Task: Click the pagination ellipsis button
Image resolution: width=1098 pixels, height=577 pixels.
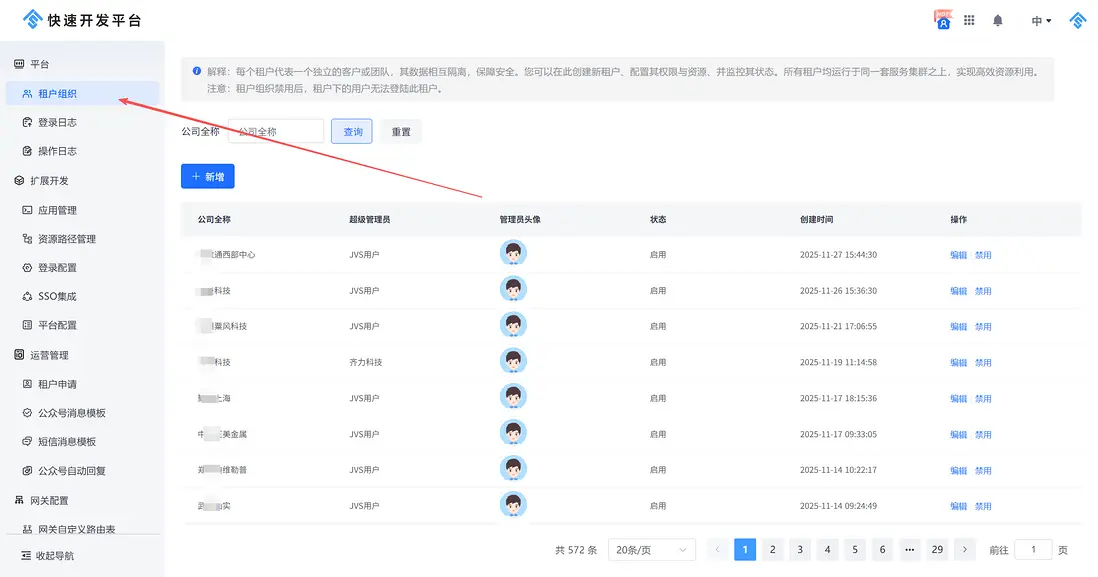Action: 910,550
